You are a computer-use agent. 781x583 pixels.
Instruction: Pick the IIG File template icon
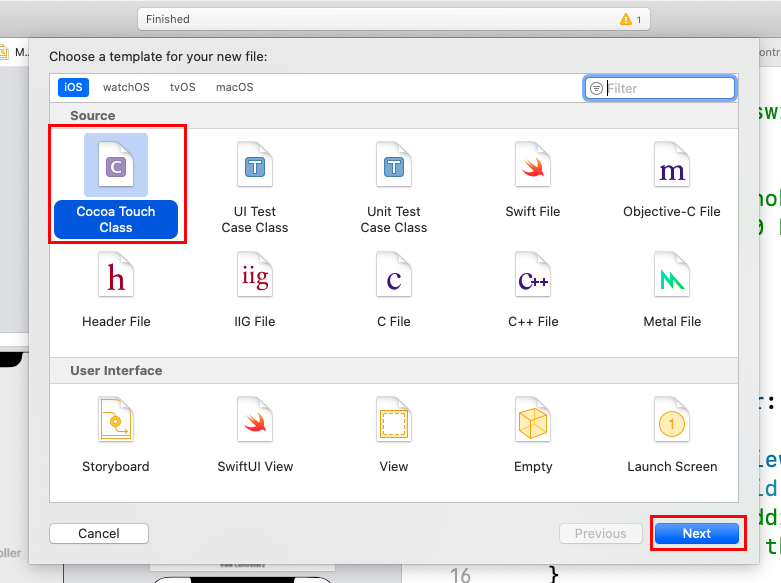[255, 275]
